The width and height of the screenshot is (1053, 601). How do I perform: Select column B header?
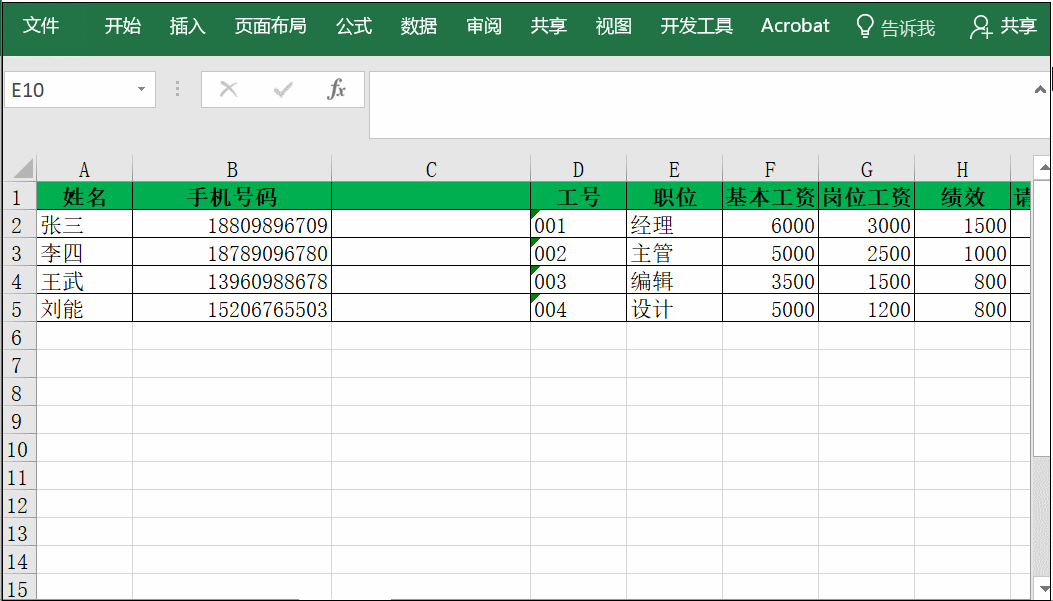click(232, 169)
